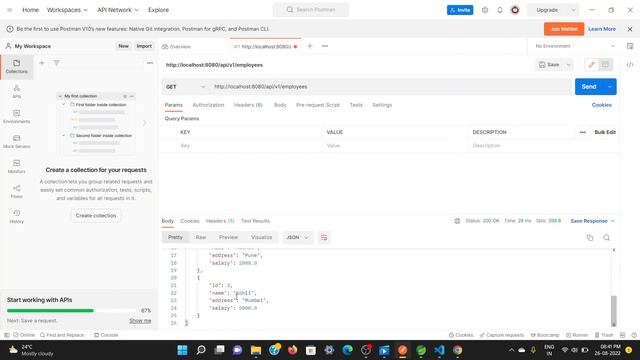The image size is (640, 360).
Task: Open the response Cookies tab
Action: (x=190, y=221)
